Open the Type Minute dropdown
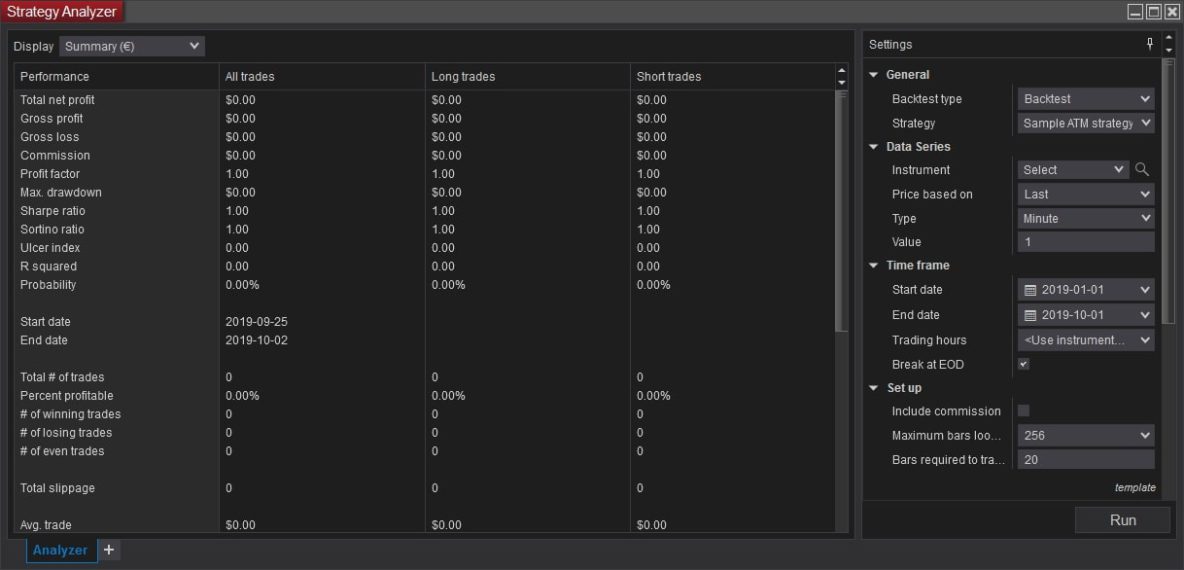Screen dimensions: 1184x570 pos(1086,218)
